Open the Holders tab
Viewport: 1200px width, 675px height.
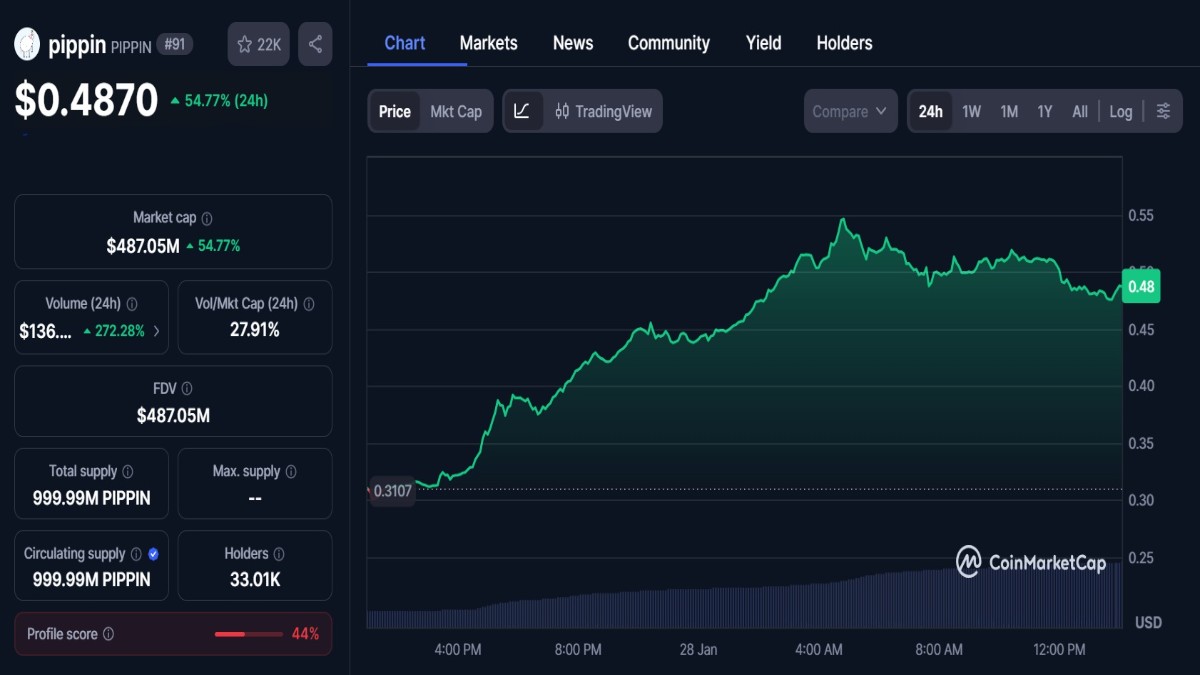[x=844, y=43]
